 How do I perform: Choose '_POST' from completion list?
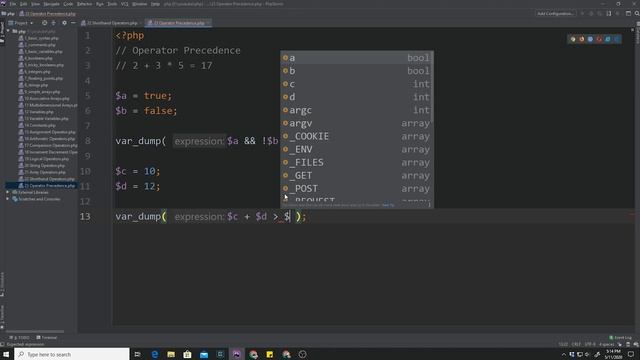(356, 189)
